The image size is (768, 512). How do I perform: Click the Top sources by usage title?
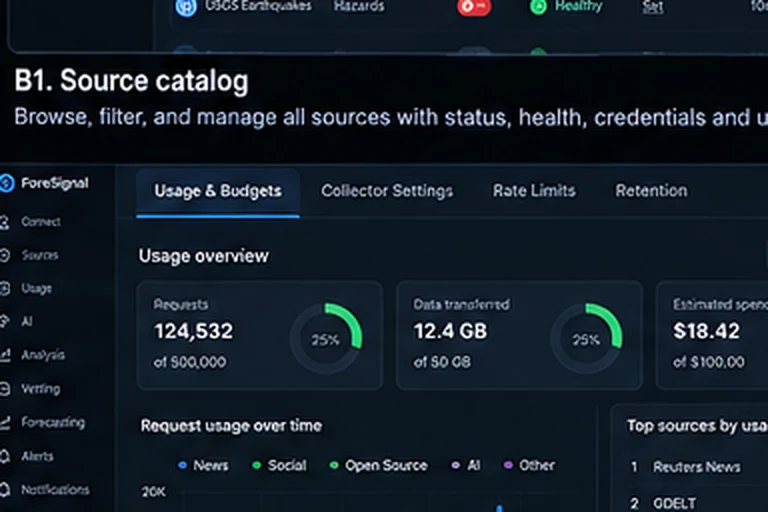click(697, 426)
